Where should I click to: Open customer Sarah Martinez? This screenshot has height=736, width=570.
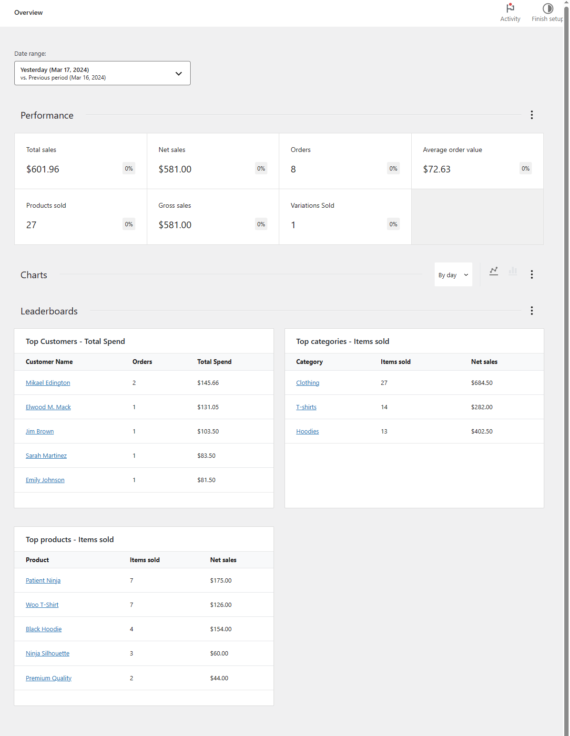tap(46, 456)
